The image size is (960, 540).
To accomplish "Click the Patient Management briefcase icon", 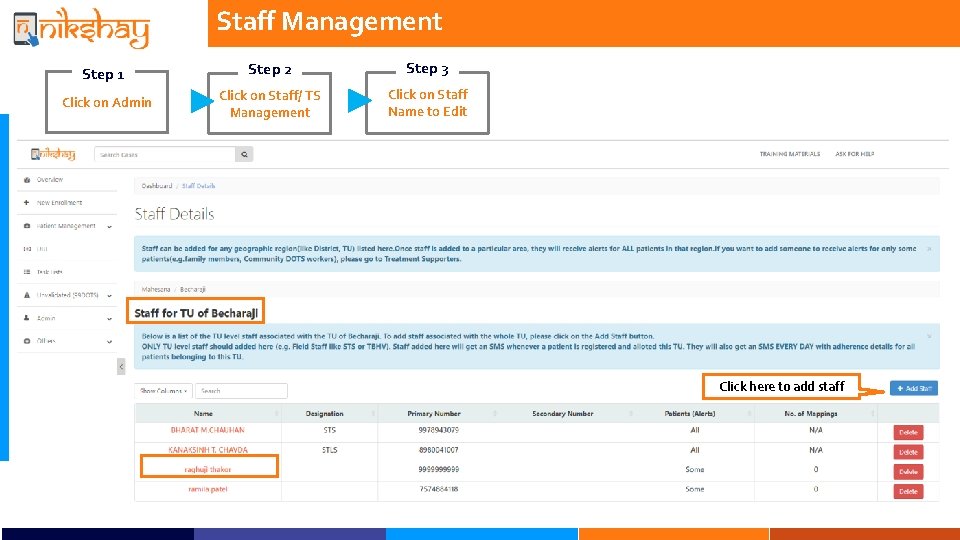I will pyautogui.click(x=26, y=226).
